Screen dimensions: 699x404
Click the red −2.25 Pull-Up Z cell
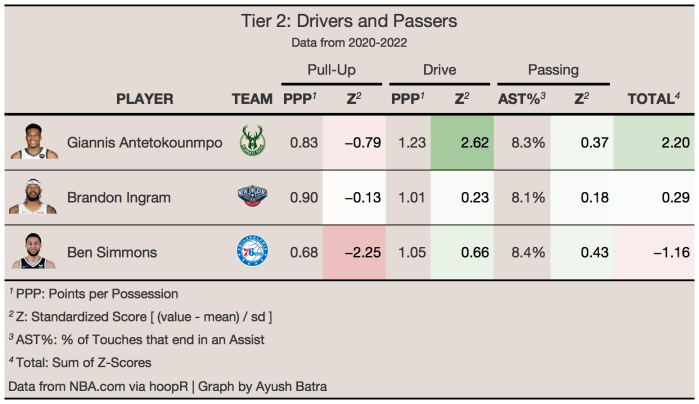(354, 252)
